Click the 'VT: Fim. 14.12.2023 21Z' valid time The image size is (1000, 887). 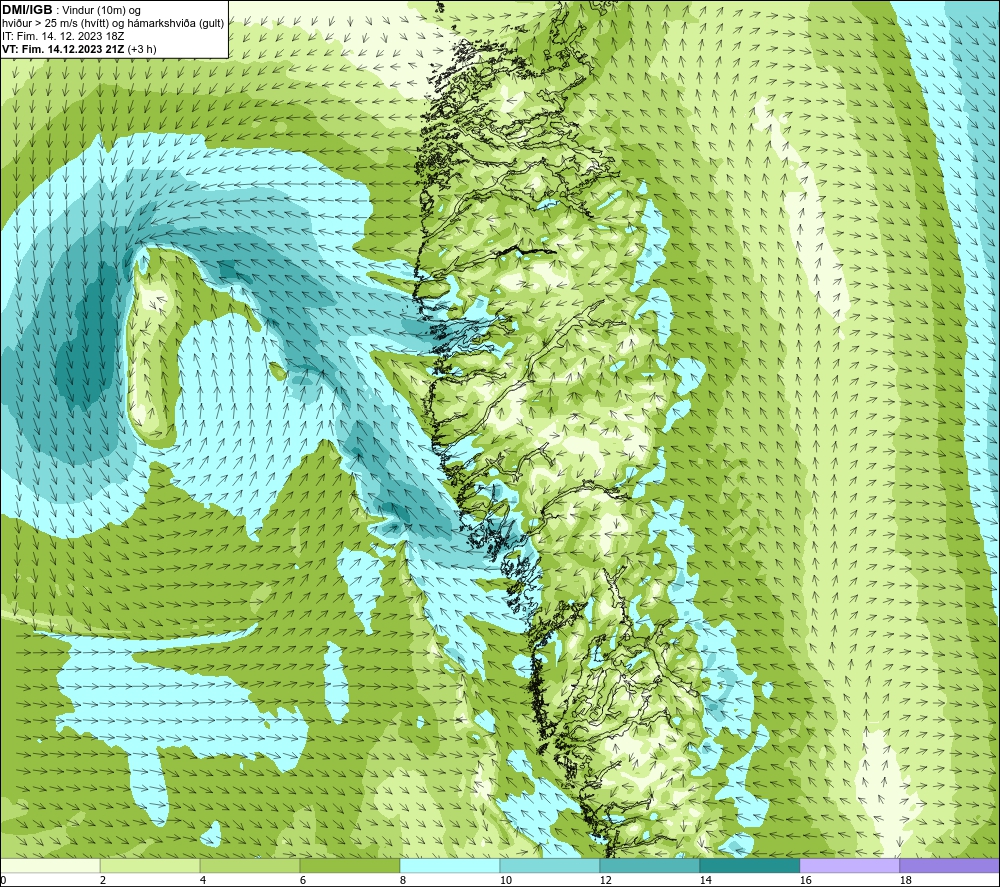click(64, 49)
